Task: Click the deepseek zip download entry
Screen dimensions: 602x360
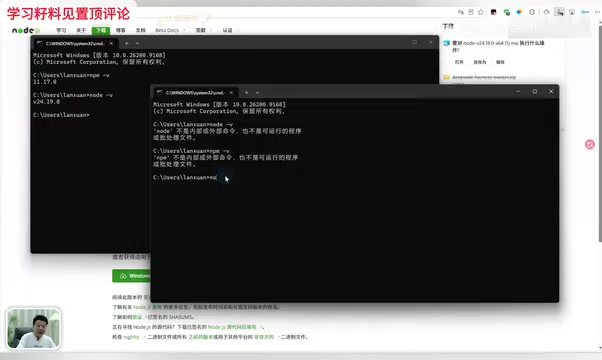Action: (484, 77)
